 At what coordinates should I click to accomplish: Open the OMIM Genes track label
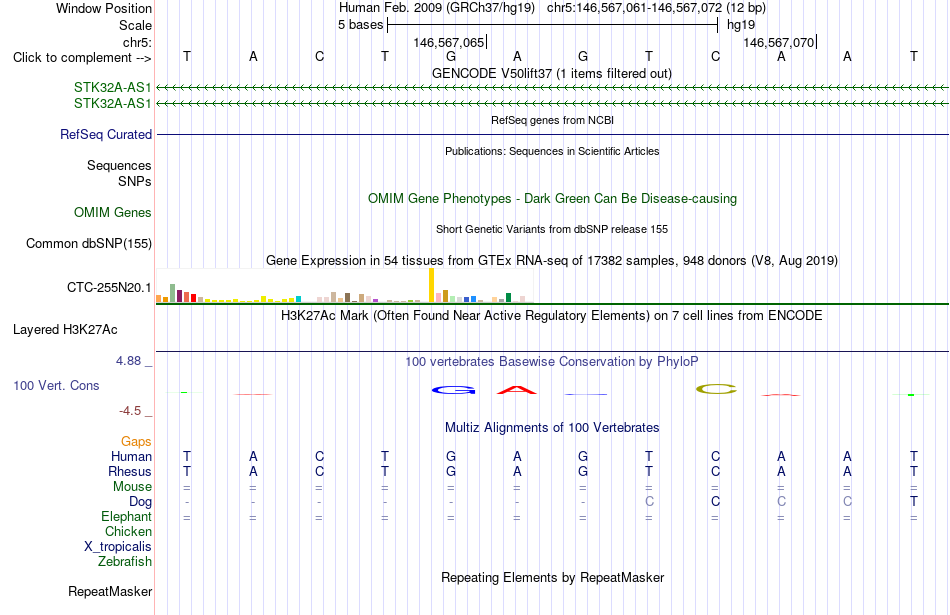(113, 213)
